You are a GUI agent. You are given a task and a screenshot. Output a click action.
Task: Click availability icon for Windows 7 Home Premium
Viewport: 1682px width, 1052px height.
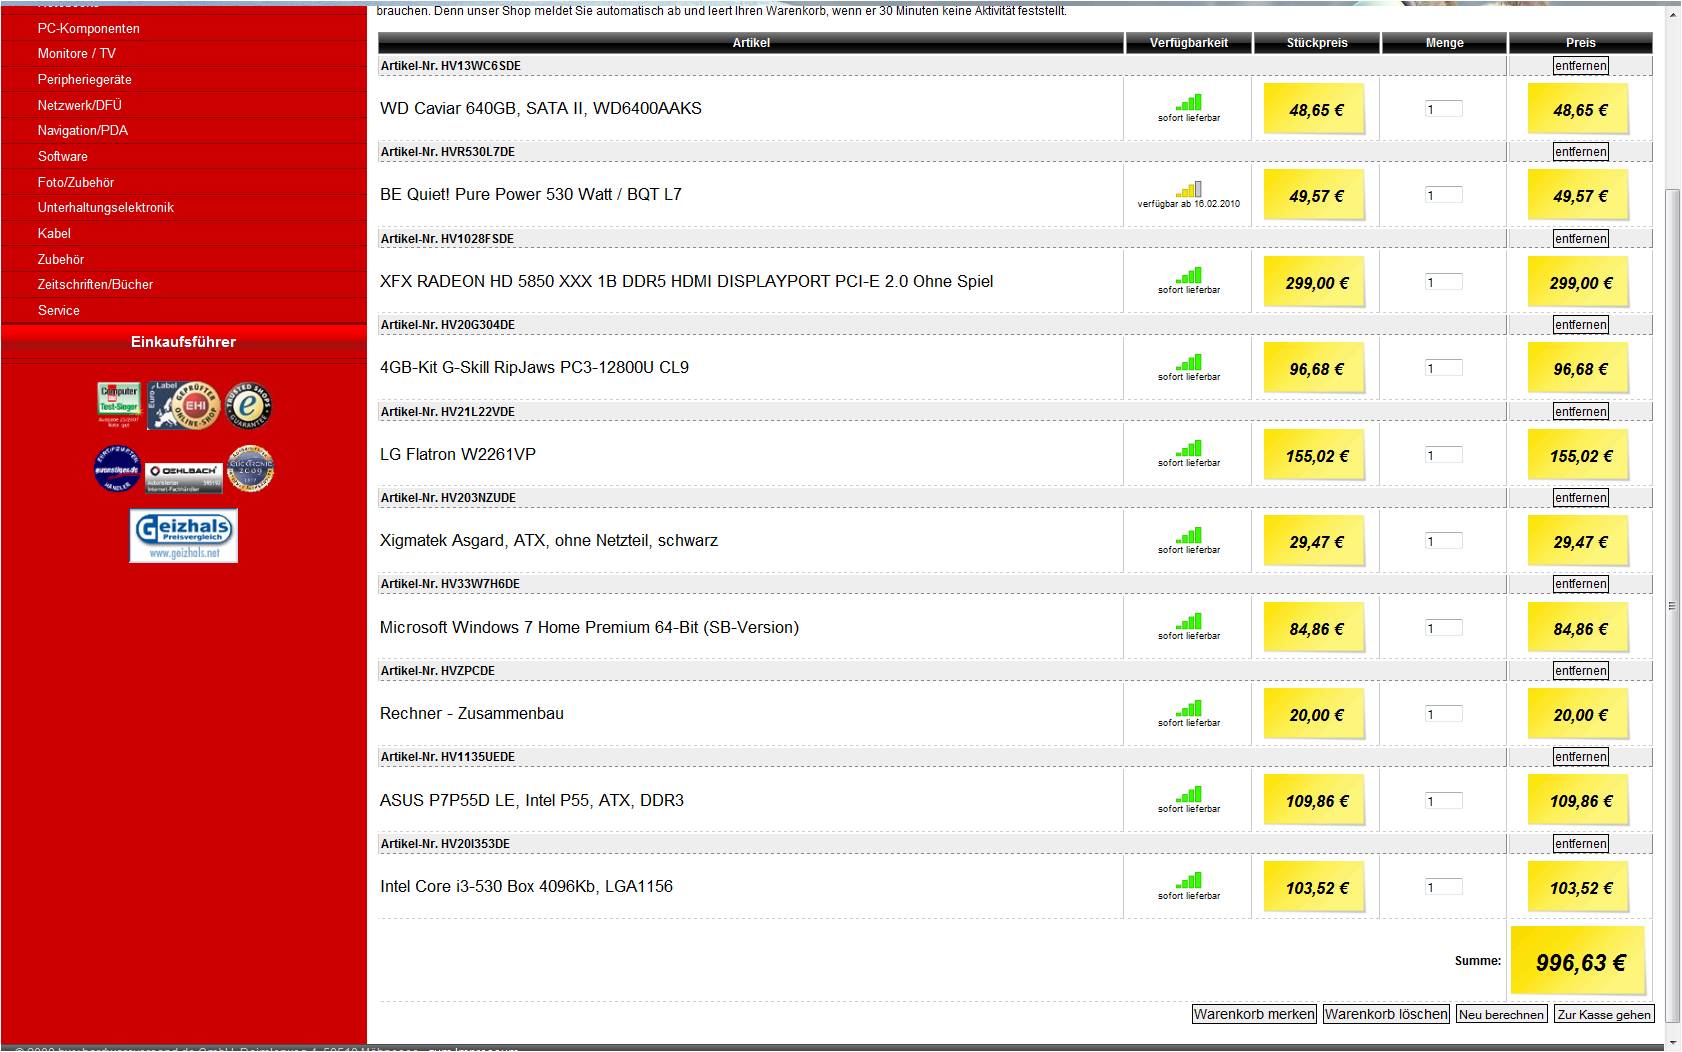click(x=1189, y=621)
